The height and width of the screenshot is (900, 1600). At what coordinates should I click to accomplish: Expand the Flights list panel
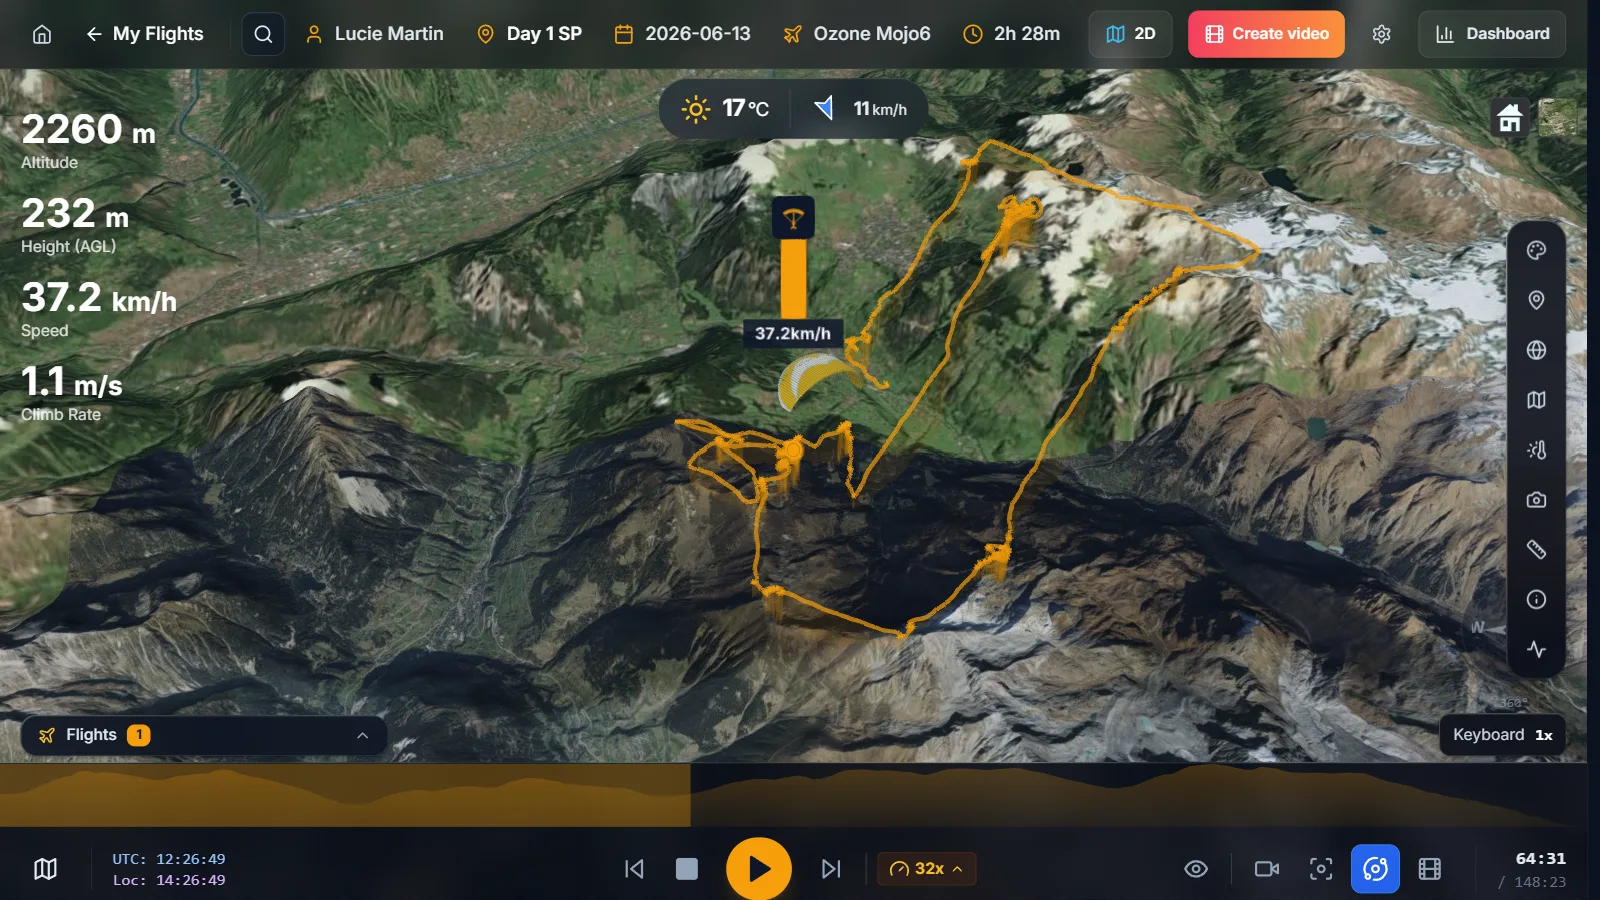tap(204, 735)
